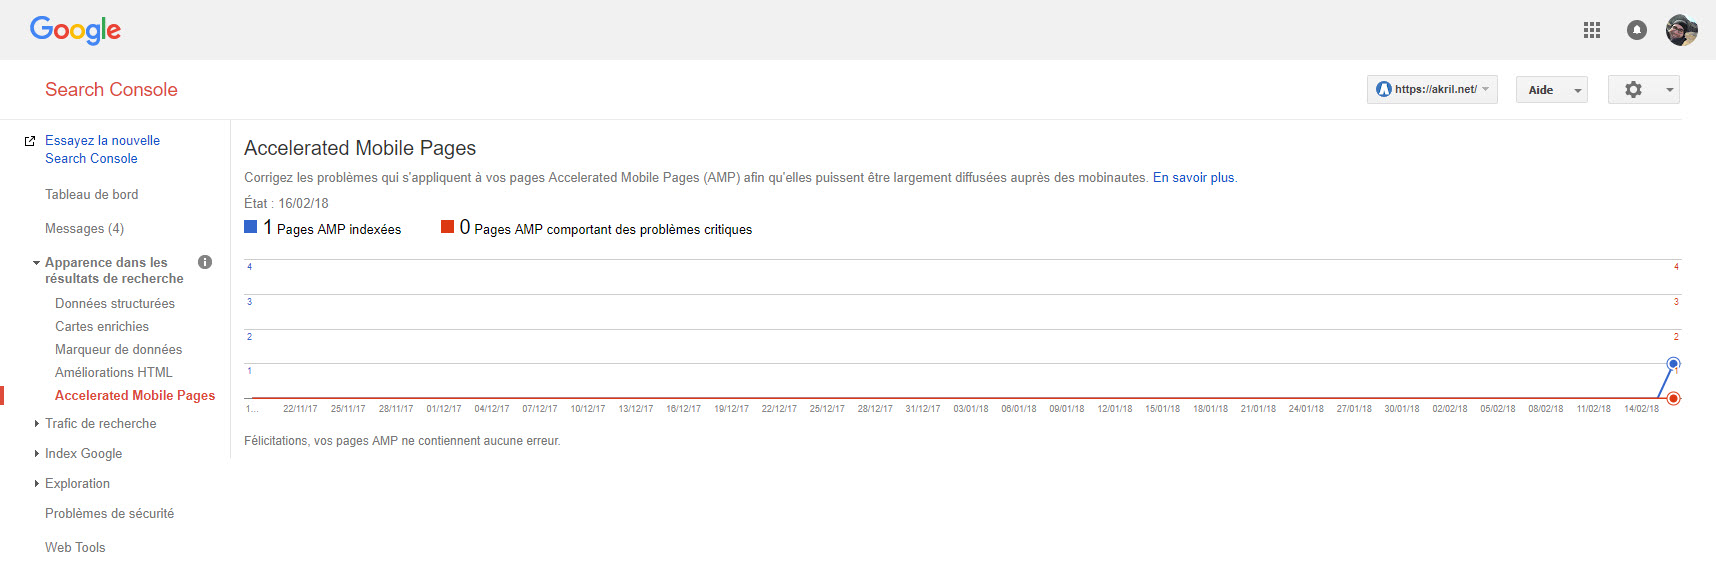Screen dimensions: 1716x561
Task: Open Tableau de bord
Action: [92, 194]
